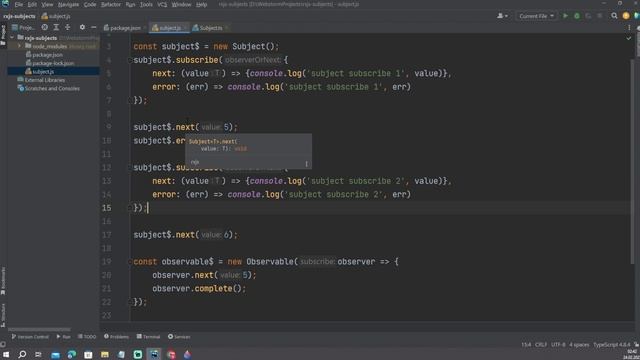Open Navigate menu

pyautogui.click(x=68, y=4)
